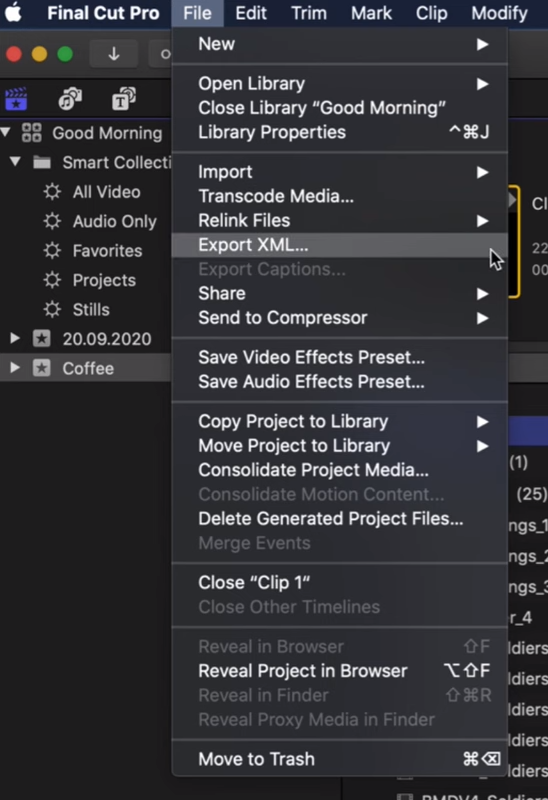The image size is (548, 800).
Task: Open the Mark menu
Action: pos(371,13)
